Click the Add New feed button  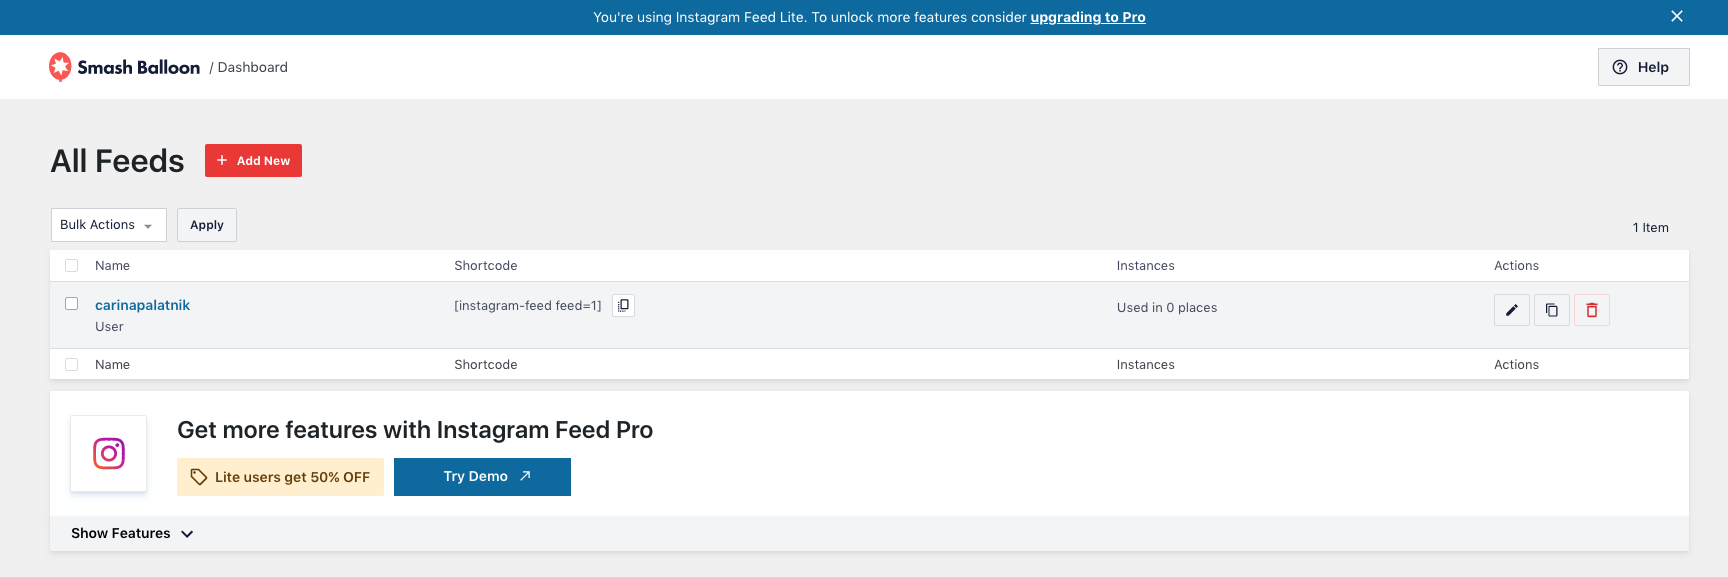[x=253, y=161]
